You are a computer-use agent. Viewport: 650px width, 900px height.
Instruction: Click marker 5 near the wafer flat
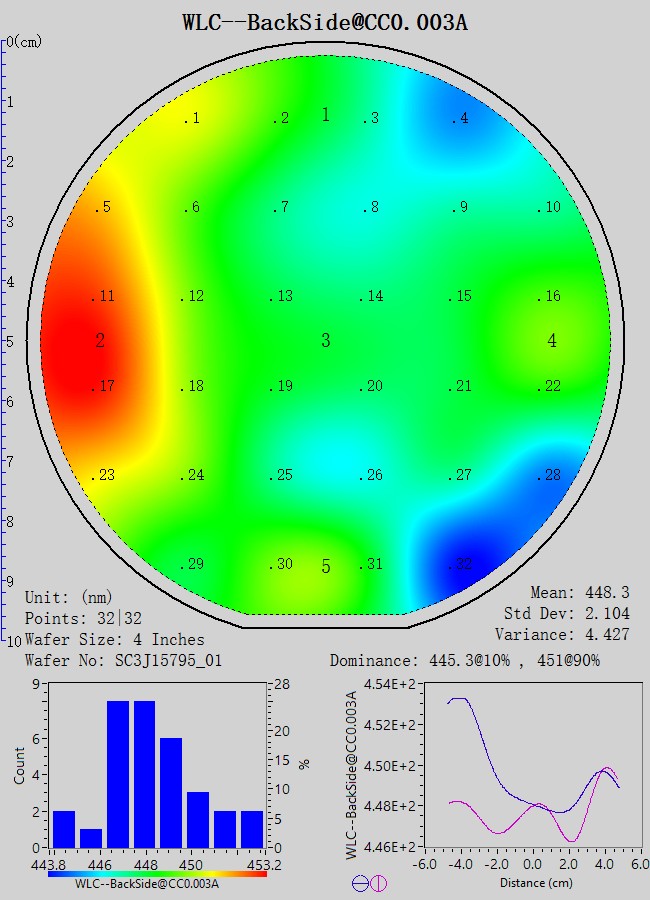click(325, 567)
